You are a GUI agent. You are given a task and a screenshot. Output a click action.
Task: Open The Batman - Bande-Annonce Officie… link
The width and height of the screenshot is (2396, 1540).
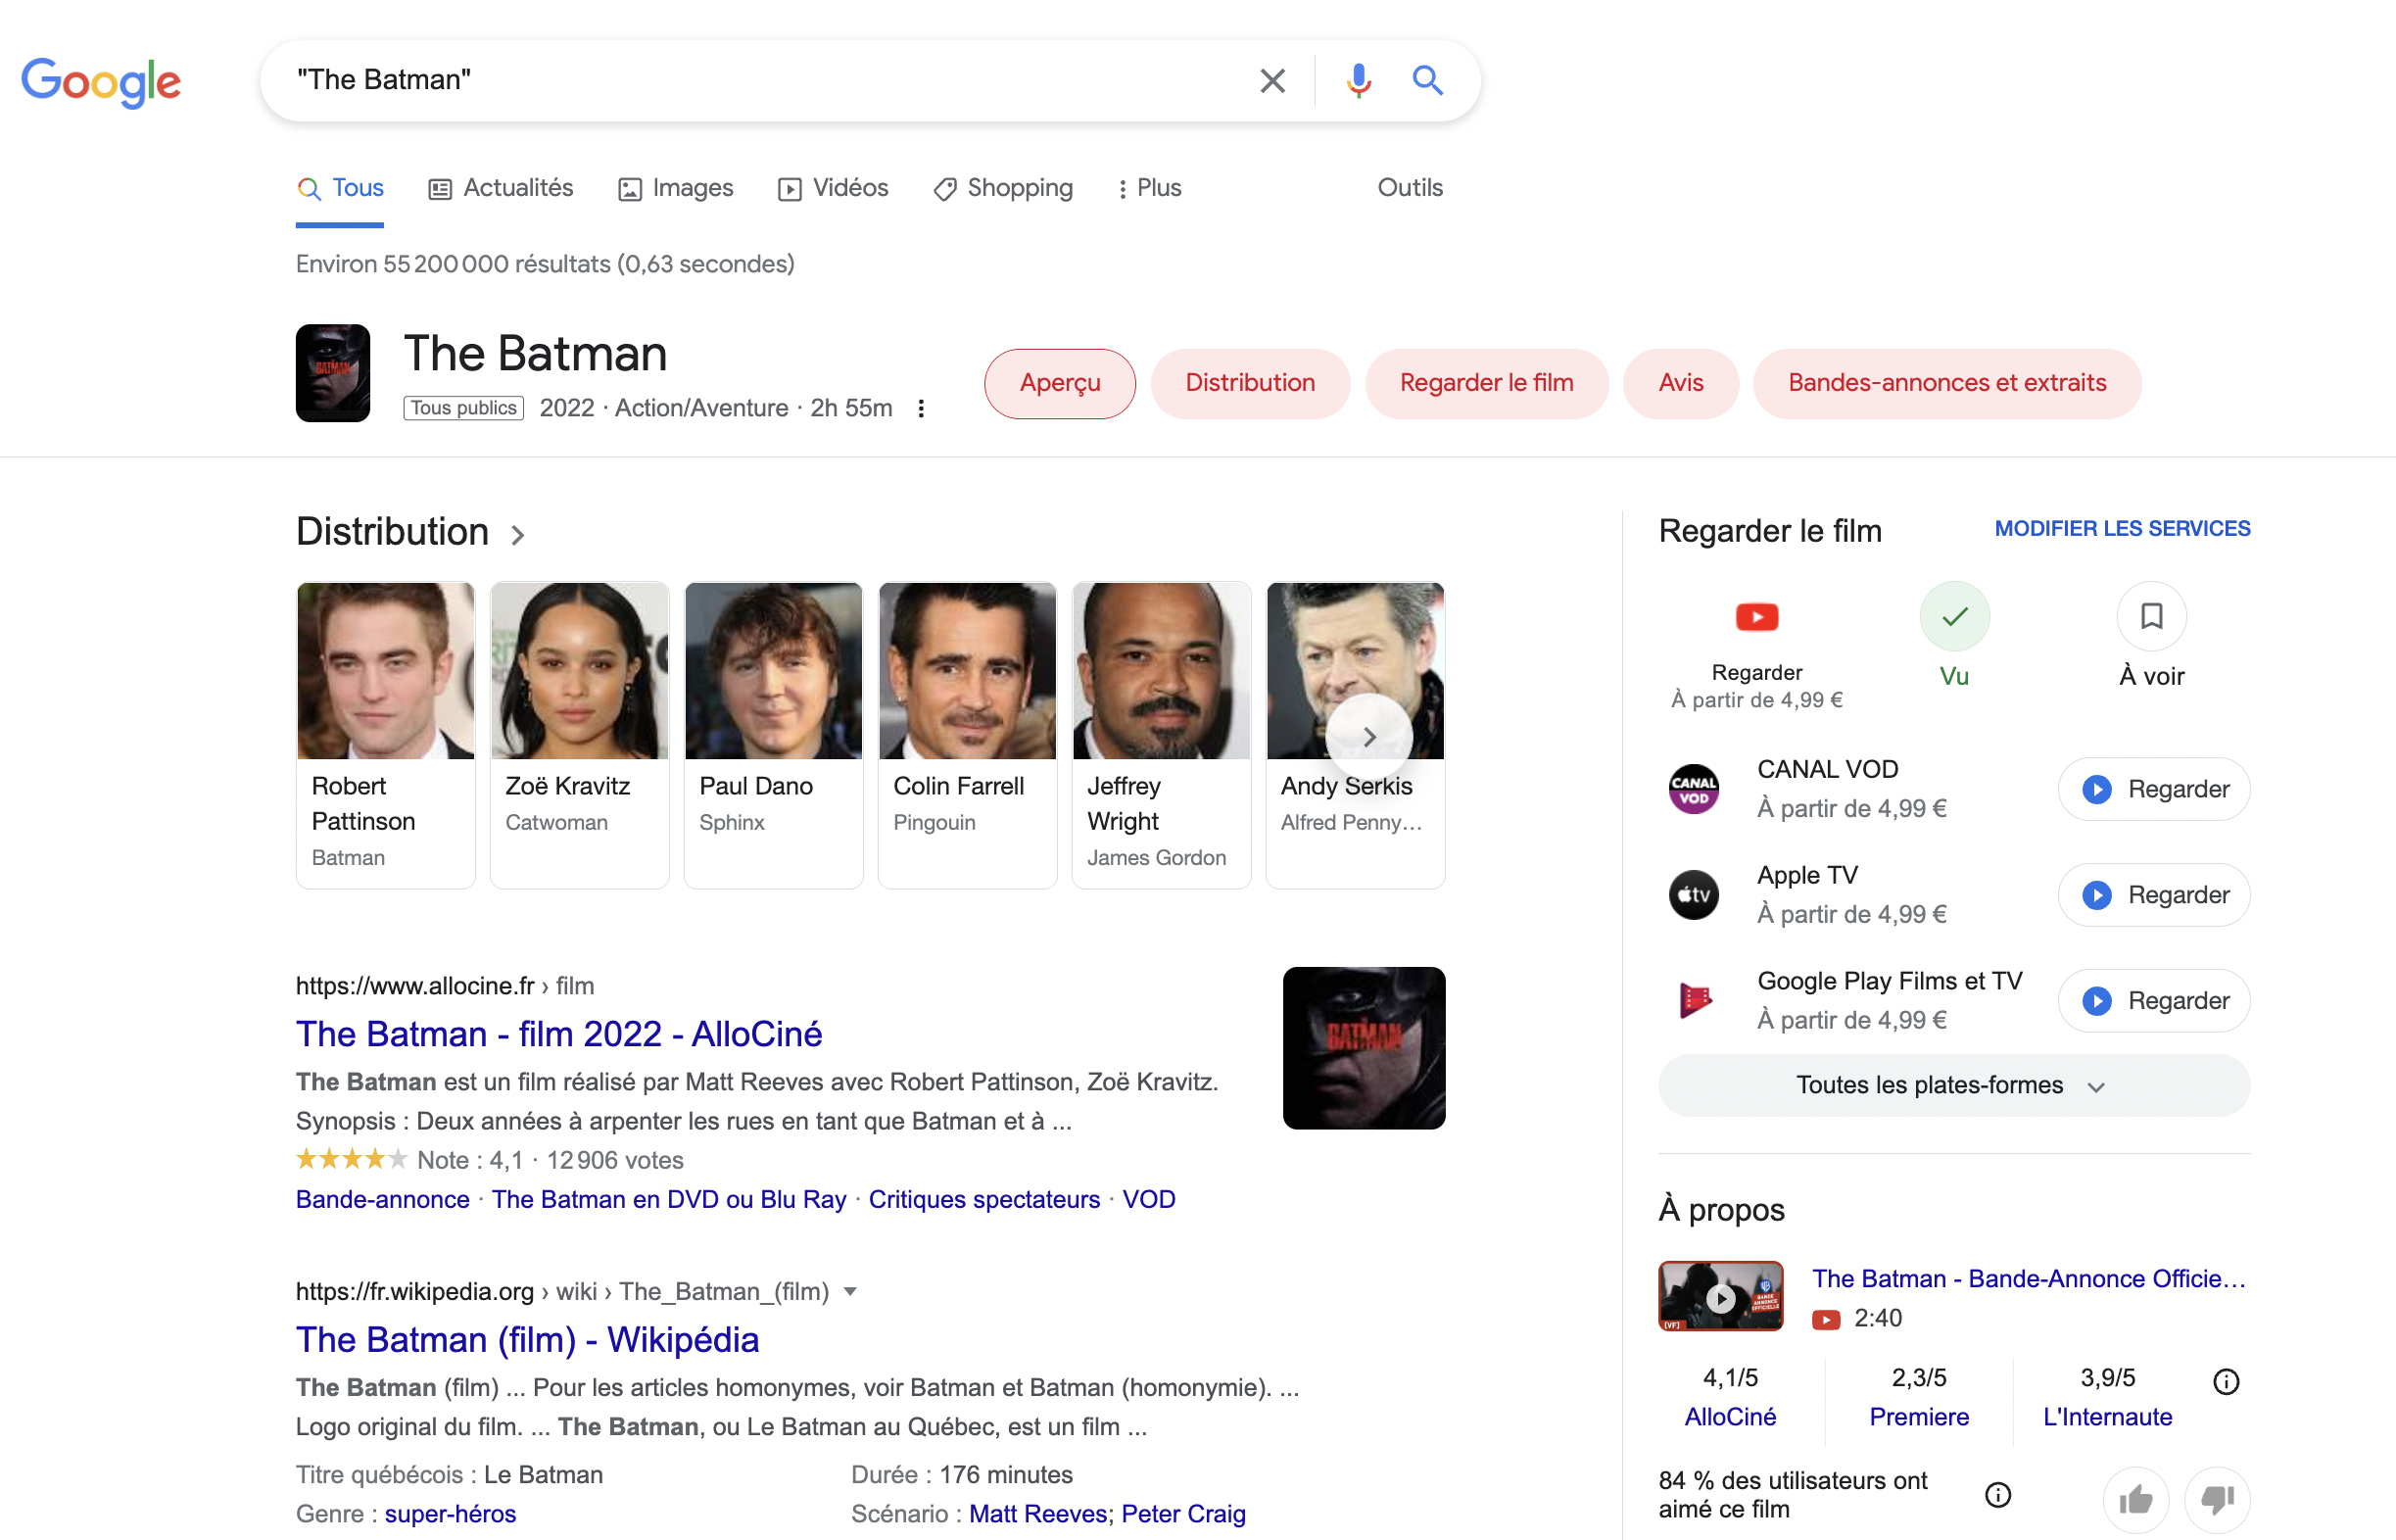point(2029,1278)
